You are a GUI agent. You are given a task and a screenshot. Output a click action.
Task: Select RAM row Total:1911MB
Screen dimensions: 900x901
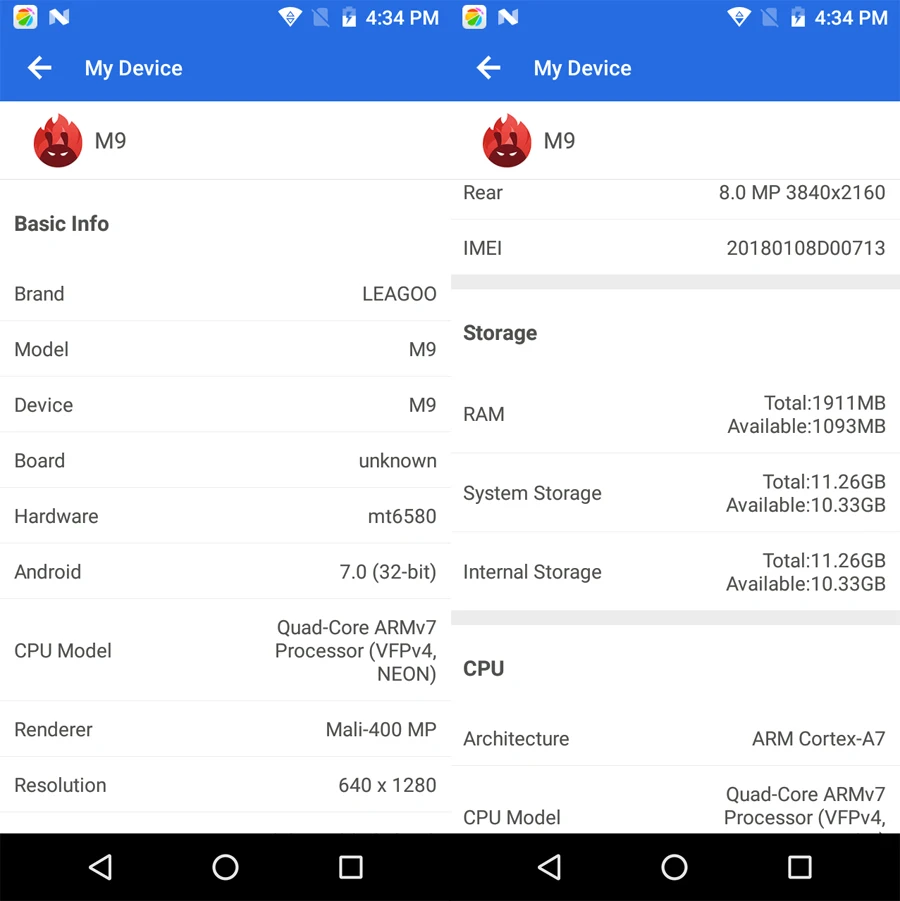point(675,414)
